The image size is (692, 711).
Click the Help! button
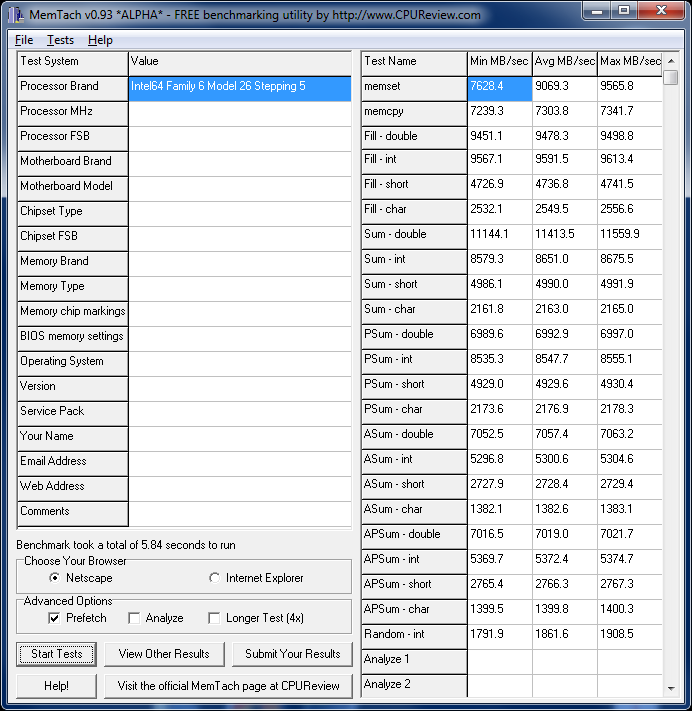click(x=57, y=686)
